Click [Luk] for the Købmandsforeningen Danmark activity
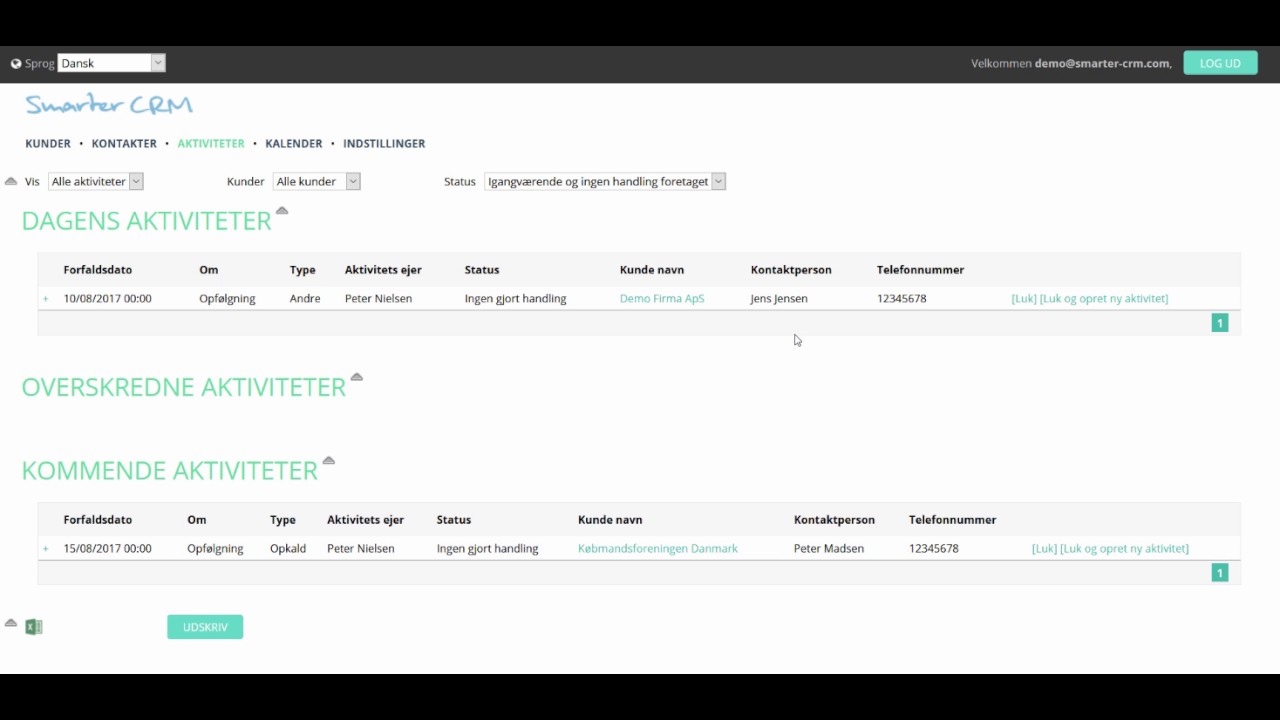The image size is (1280, 720). (1044, 548)
